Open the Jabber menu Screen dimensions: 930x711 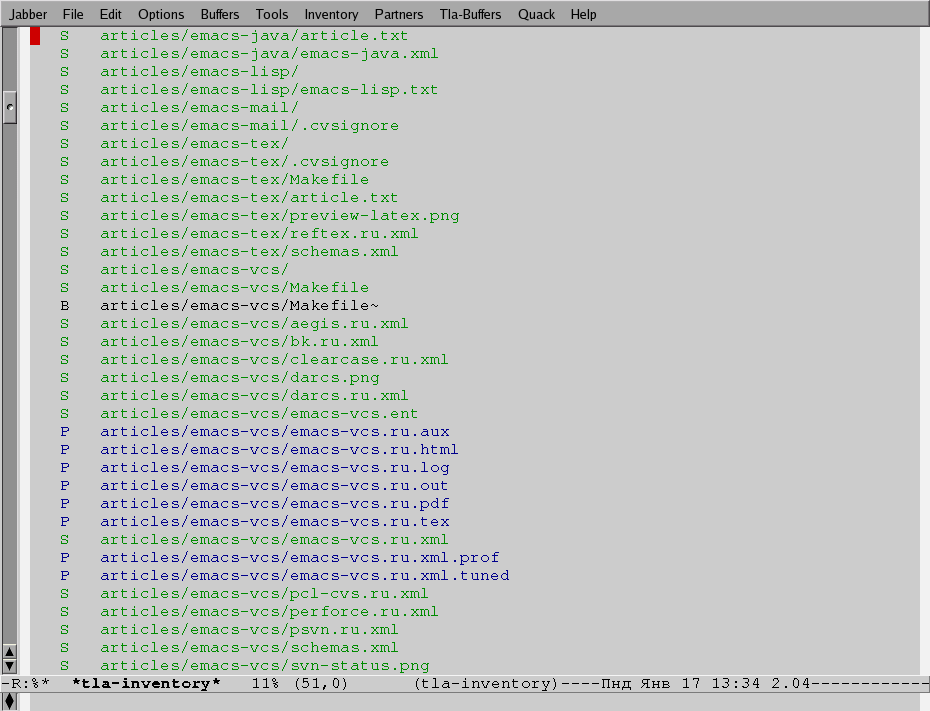click(x=29, y=14)
